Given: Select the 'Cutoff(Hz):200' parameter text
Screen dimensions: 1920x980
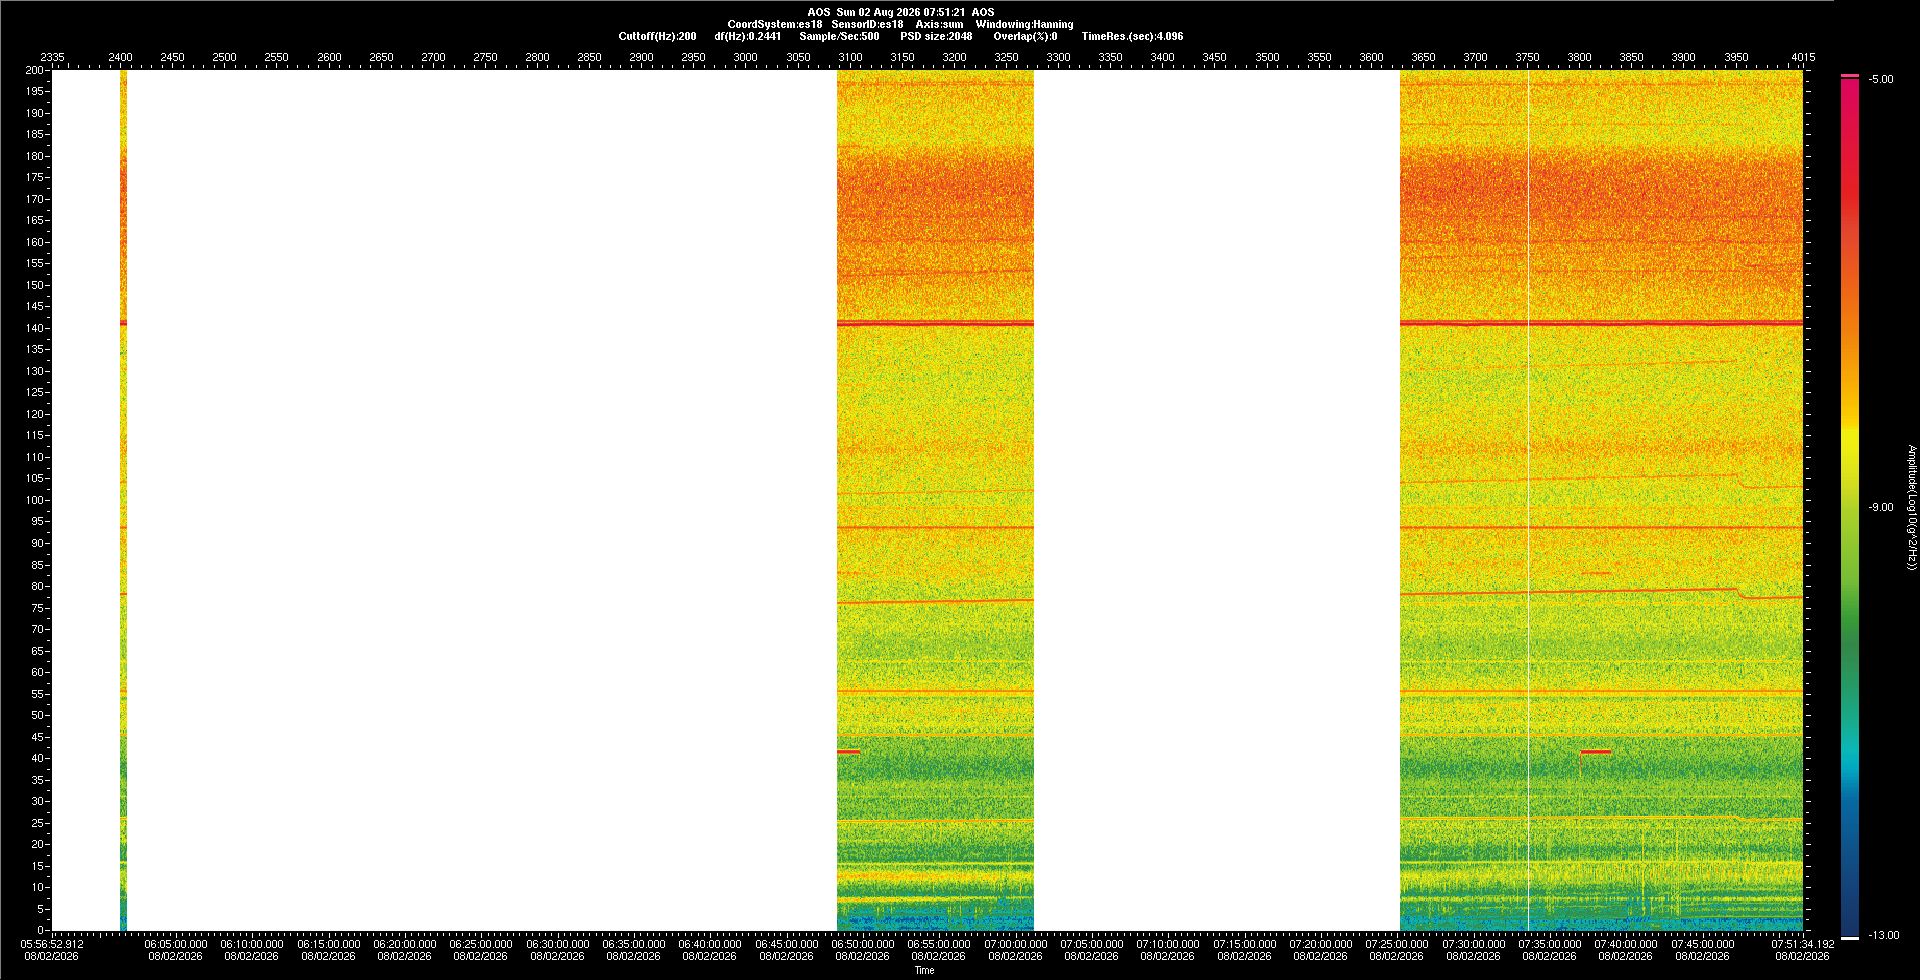Looking at the screenshot, I should pyautogui.click(x=657, y=36).
